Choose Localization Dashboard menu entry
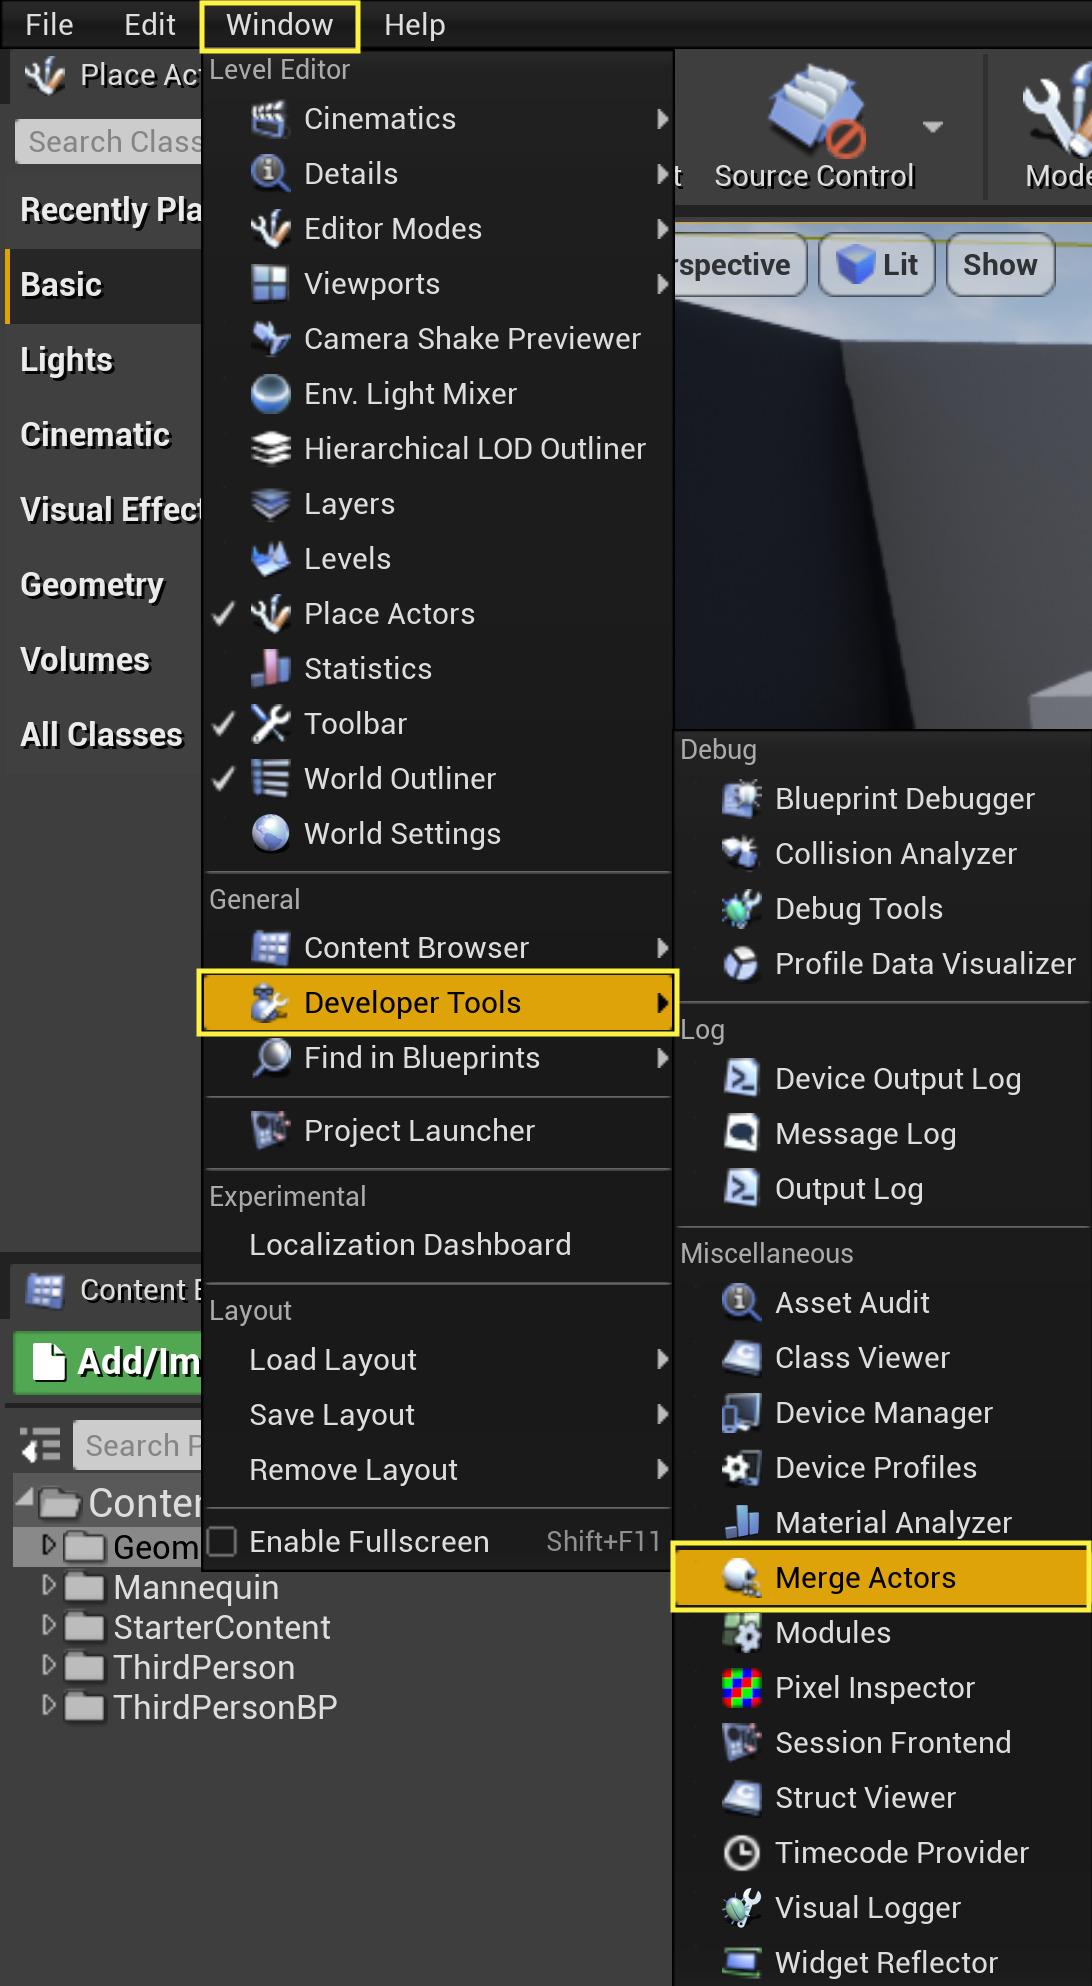This screenshot has height=1986, width=1092. pos(438,1245)
